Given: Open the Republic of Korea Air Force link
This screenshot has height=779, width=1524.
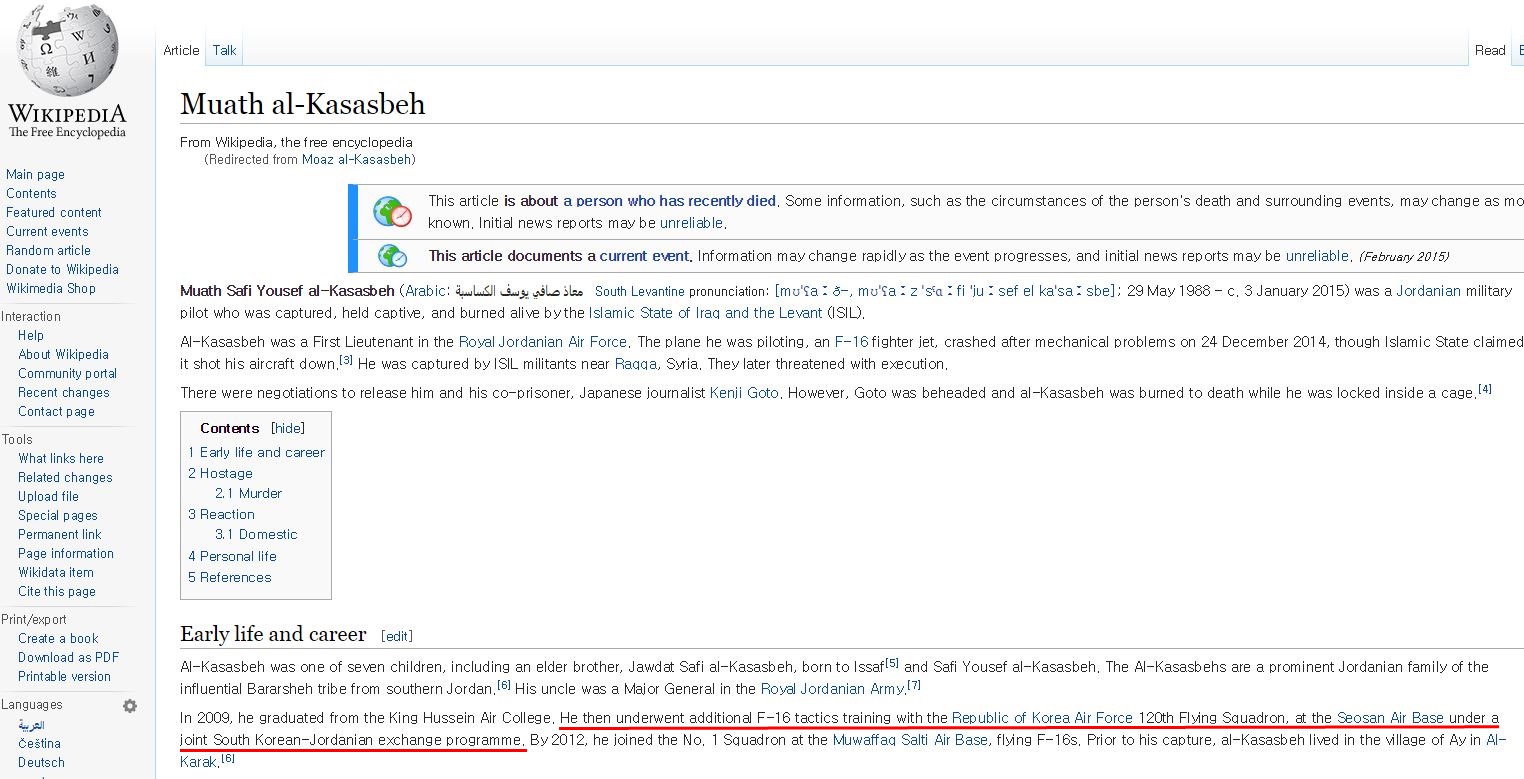Looking at the screenshot, I should (1042, 717).
